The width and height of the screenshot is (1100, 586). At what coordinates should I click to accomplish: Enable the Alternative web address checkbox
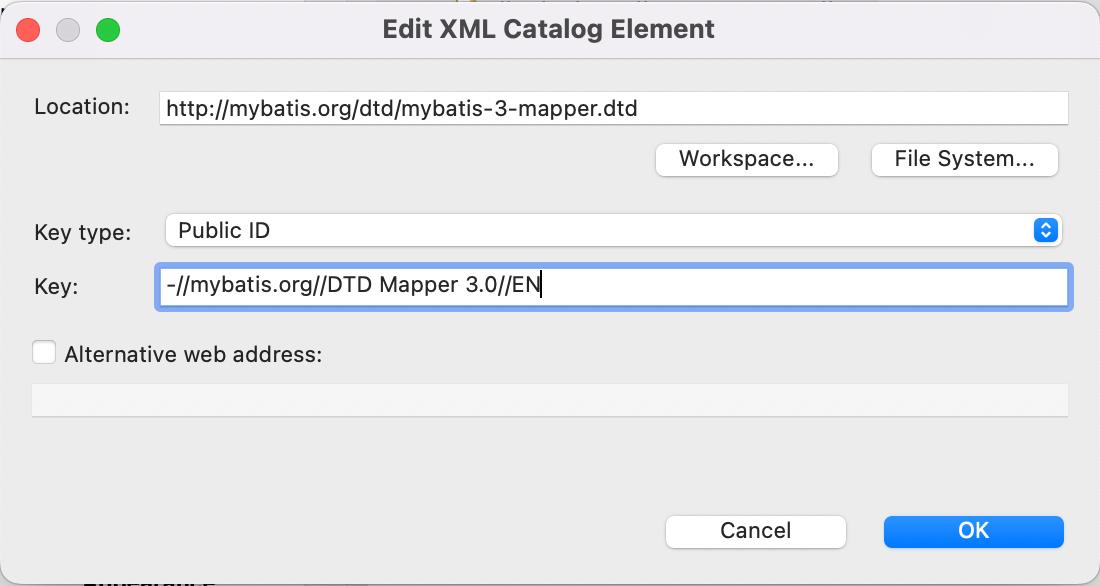44,352
